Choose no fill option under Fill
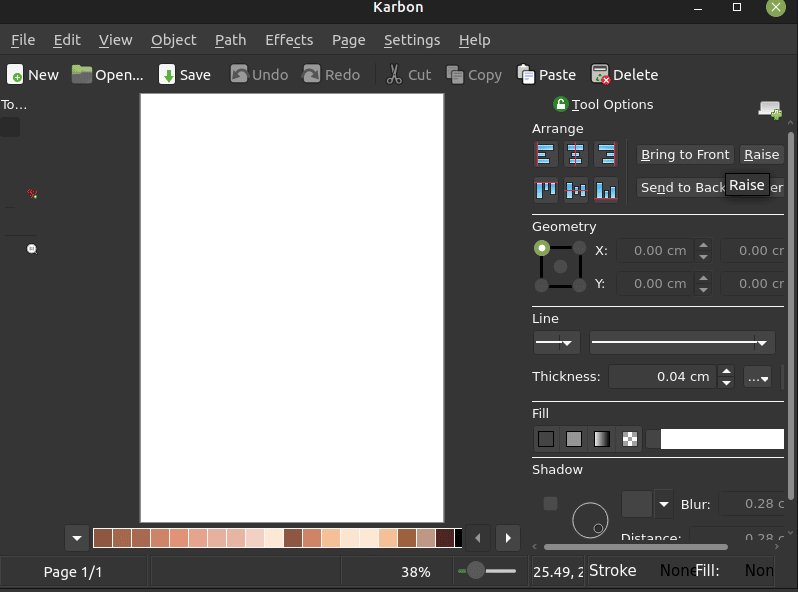 (546, 439)
